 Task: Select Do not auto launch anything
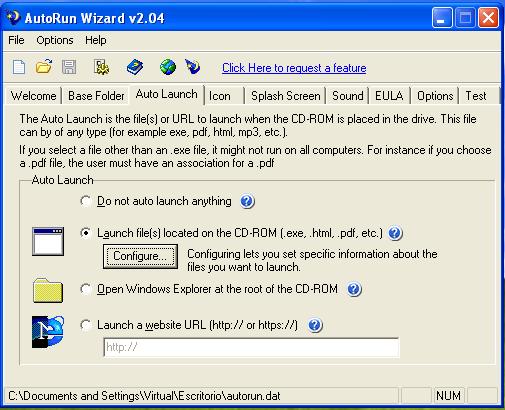click(x=156, y=201)
